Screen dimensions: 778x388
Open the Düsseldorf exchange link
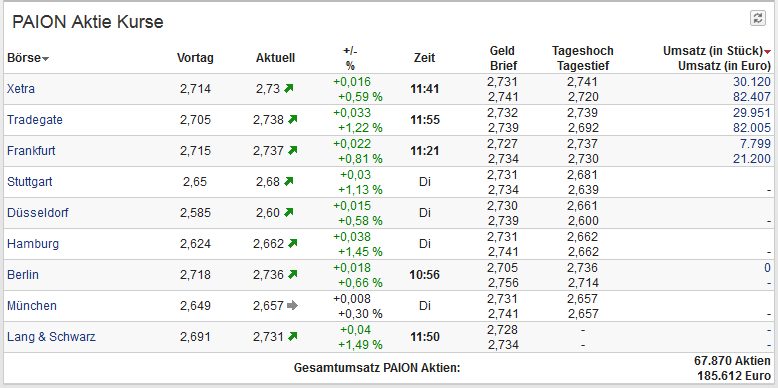38,213
